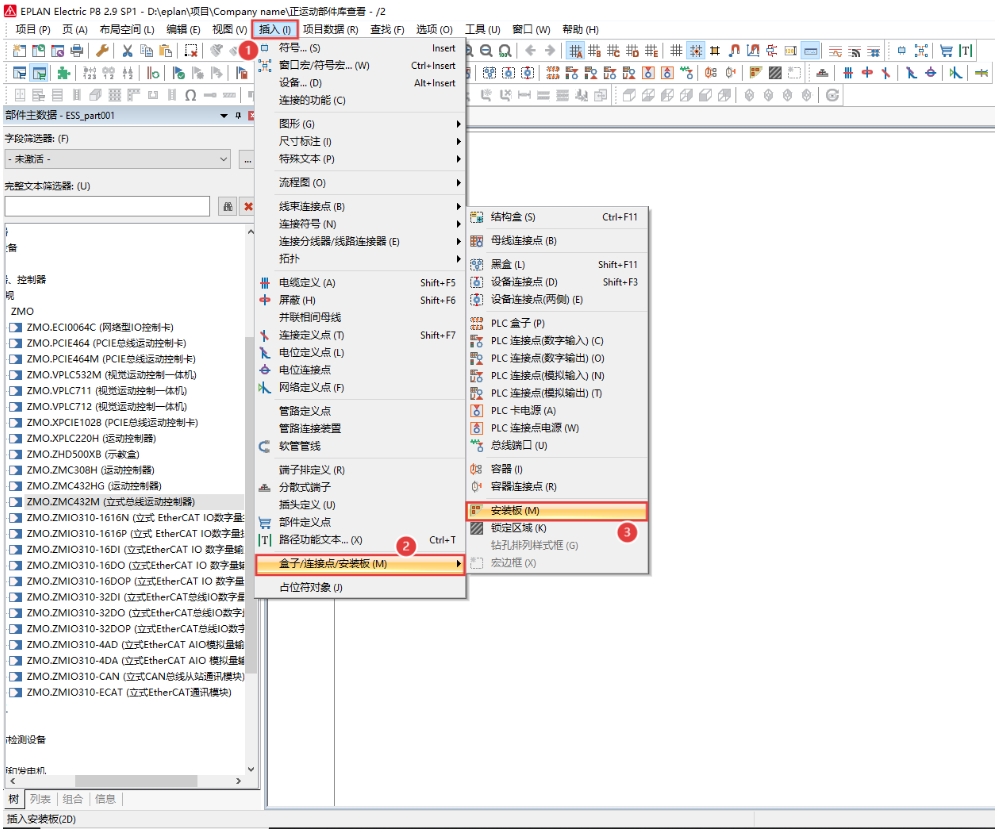
Task: Click the wrench settings toolbar icon
Action: 102,50
